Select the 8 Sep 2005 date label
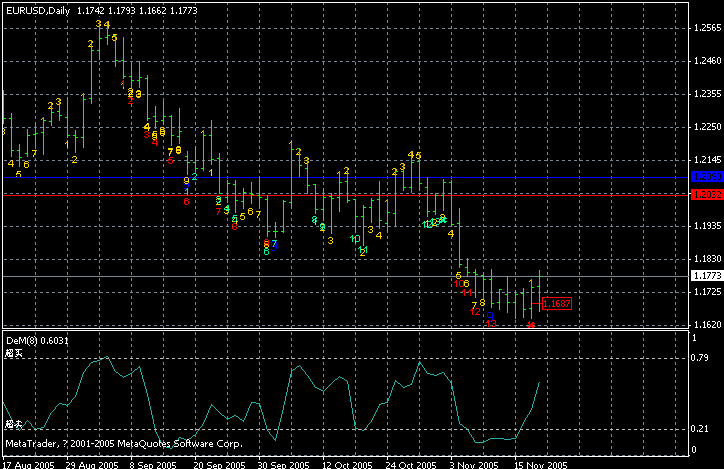This screenshot has height=469, width=724. (x=153, y=464)
